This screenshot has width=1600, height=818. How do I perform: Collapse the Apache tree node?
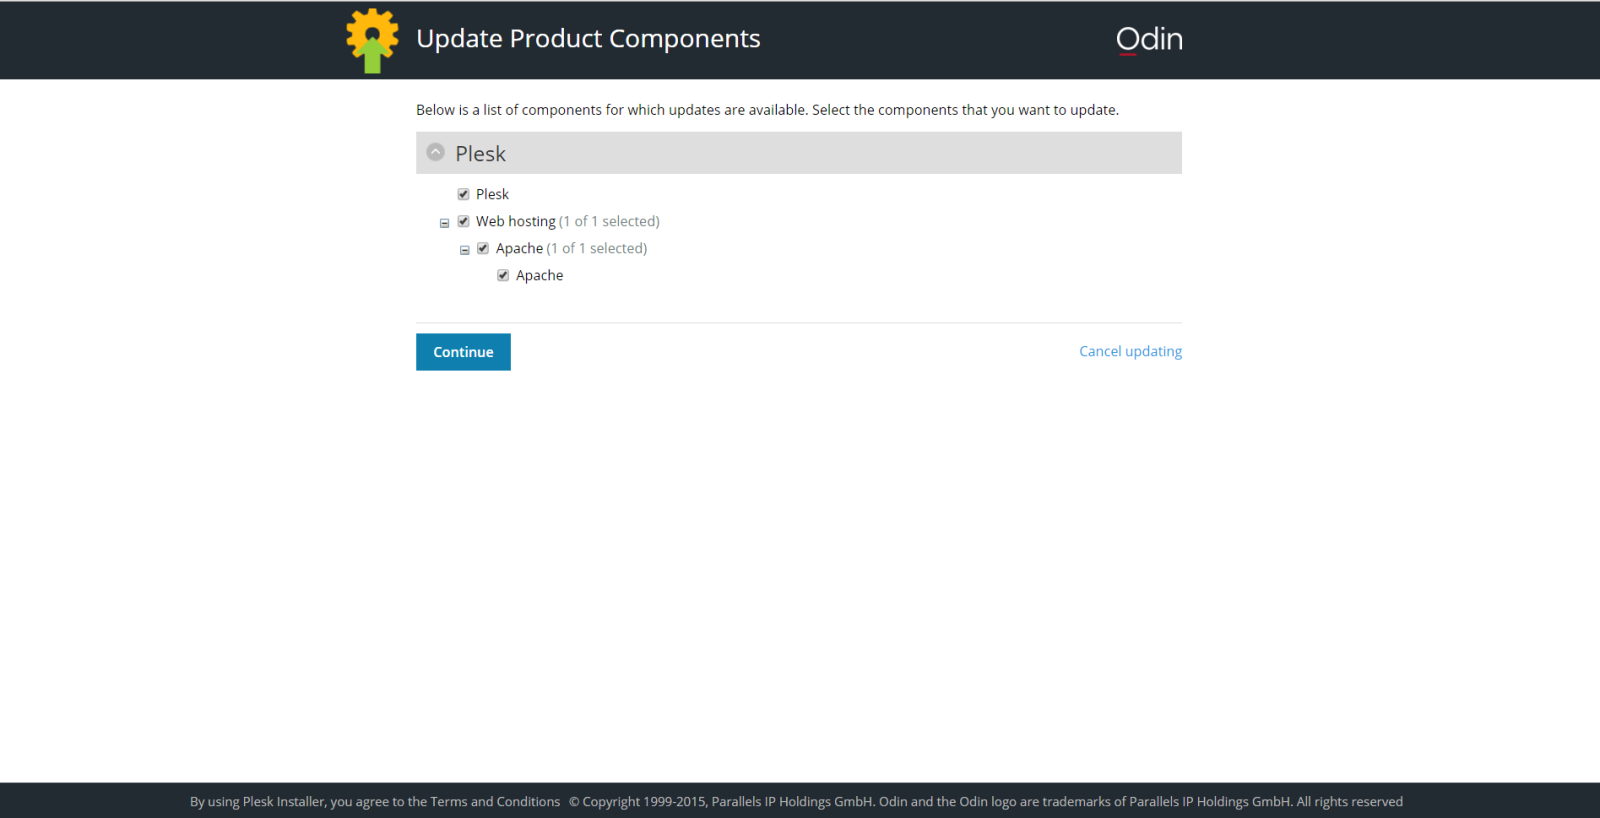pos(464,250)
